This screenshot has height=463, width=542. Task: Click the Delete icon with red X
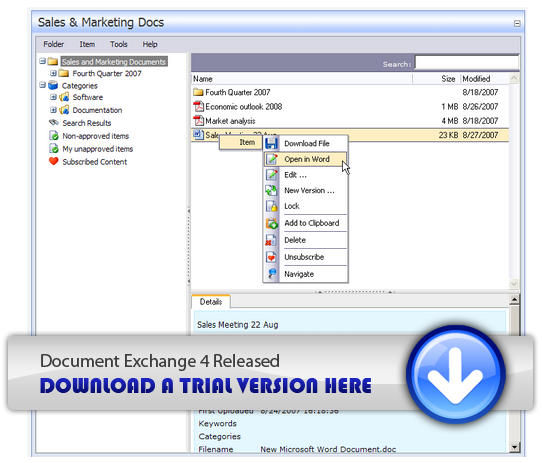[271, 240]
